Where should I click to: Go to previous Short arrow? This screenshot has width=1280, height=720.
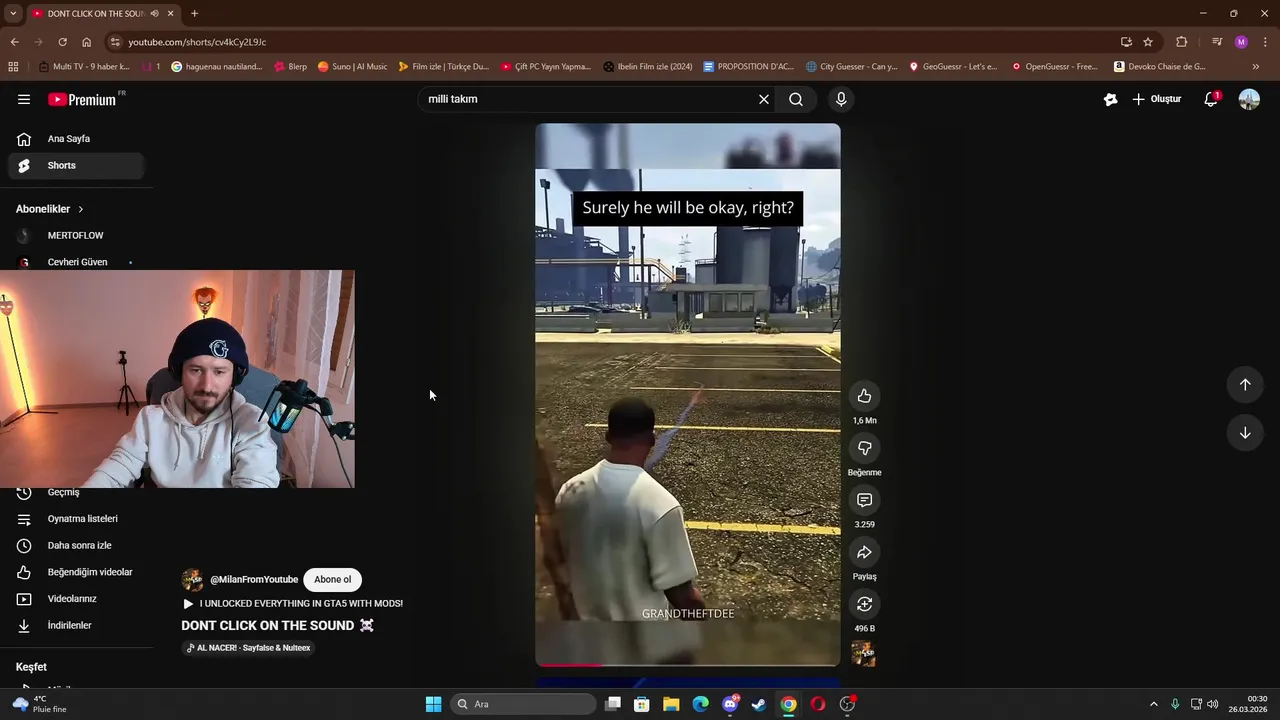pyautogui.click(x=1245, y=384)
